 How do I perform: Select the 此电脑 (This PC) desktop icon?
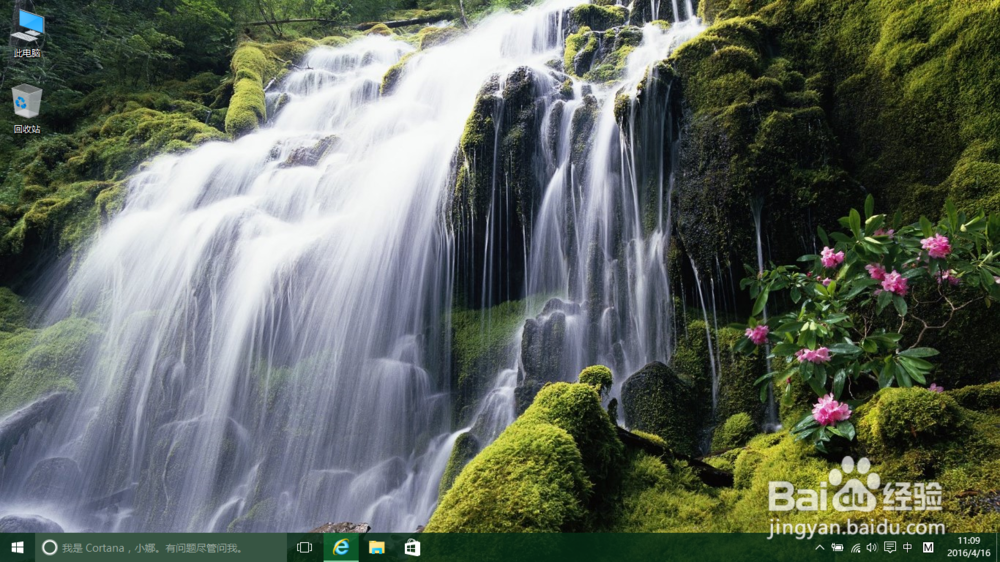(27, 34)
